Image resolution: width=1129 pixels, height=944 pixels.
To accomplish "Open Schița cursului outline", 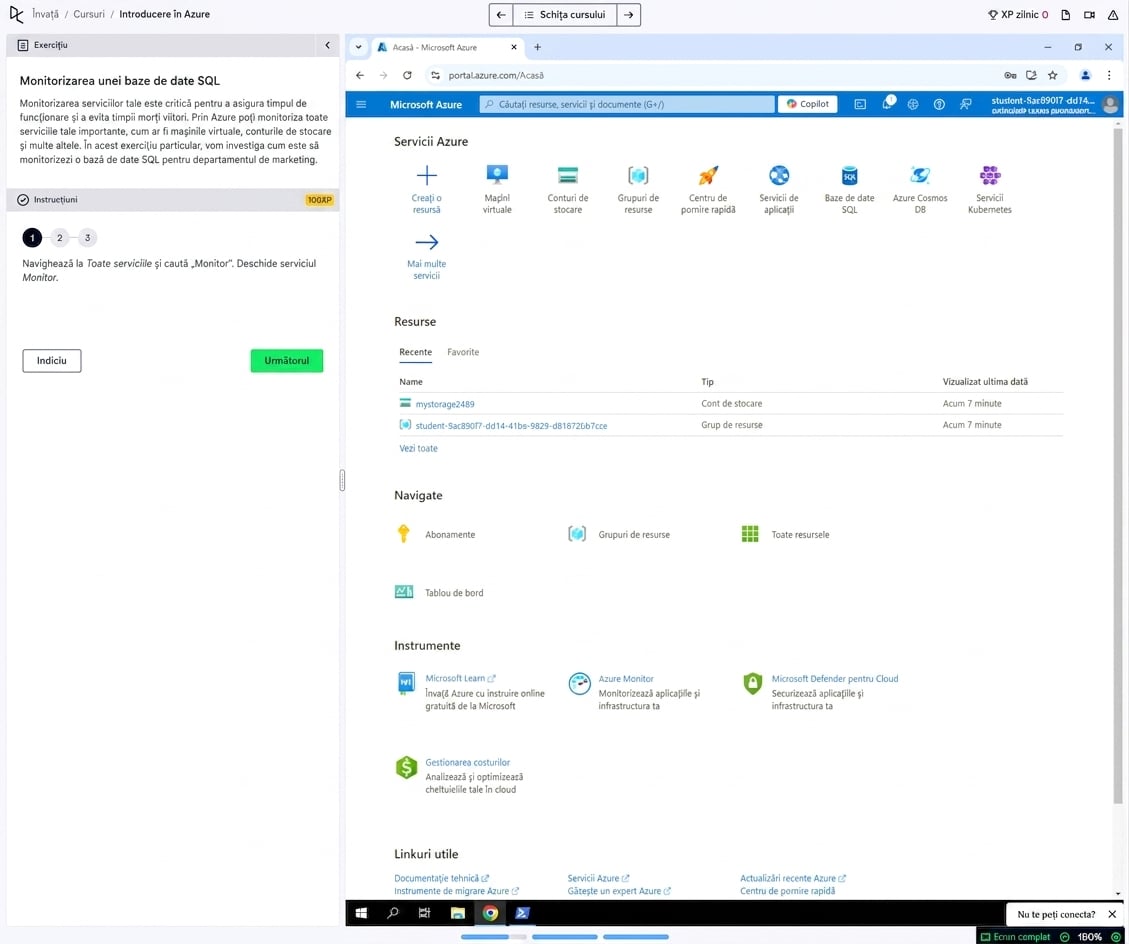I will click(x=564, y=14).
